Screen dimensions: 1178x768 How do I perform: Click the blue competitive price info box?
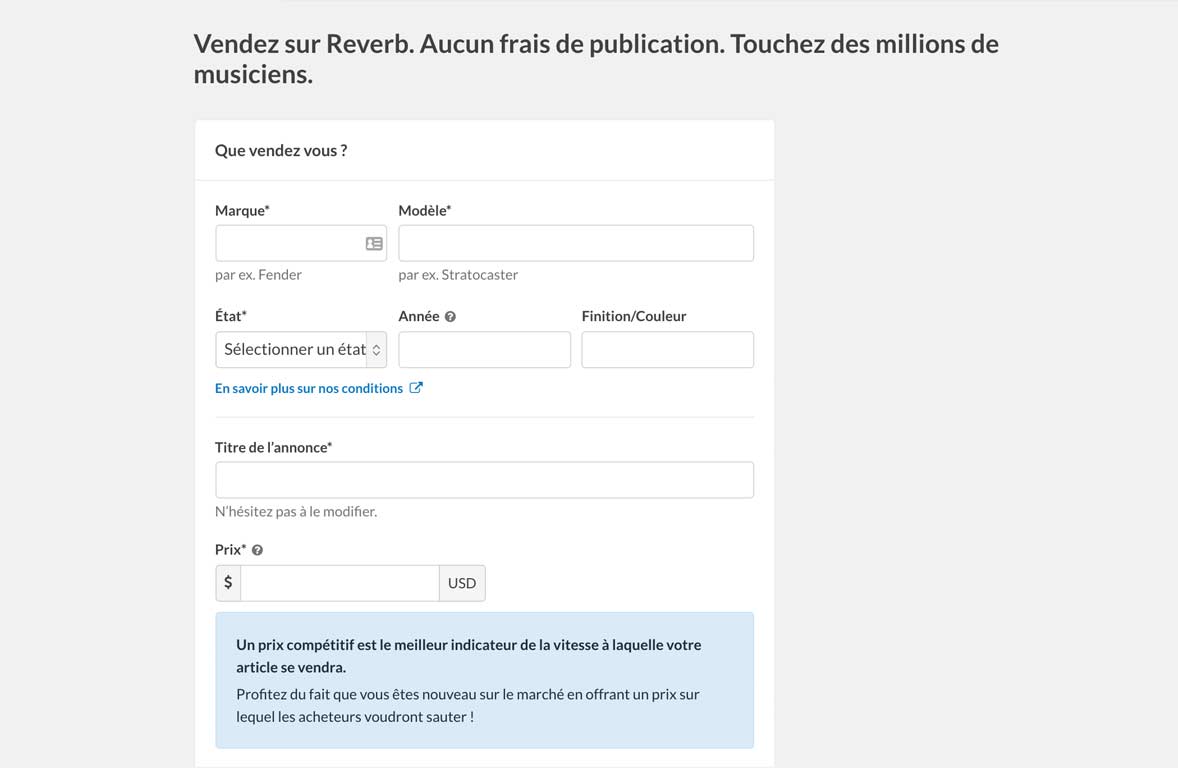pos(484,680)
